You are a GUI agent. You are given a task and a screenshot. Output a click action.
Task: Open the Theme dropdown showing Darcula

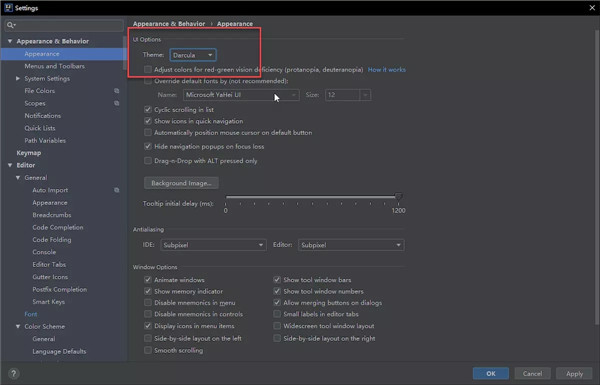point(193,55)
